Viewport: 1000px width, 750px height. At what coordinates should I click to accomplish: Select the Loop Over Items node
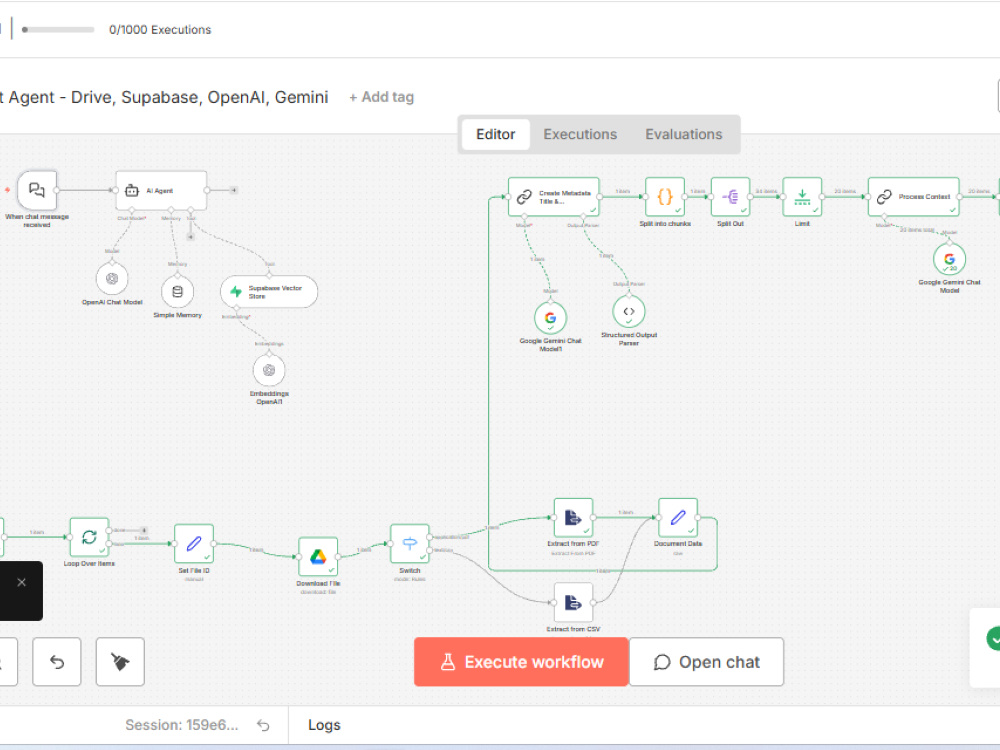point(89,537)
